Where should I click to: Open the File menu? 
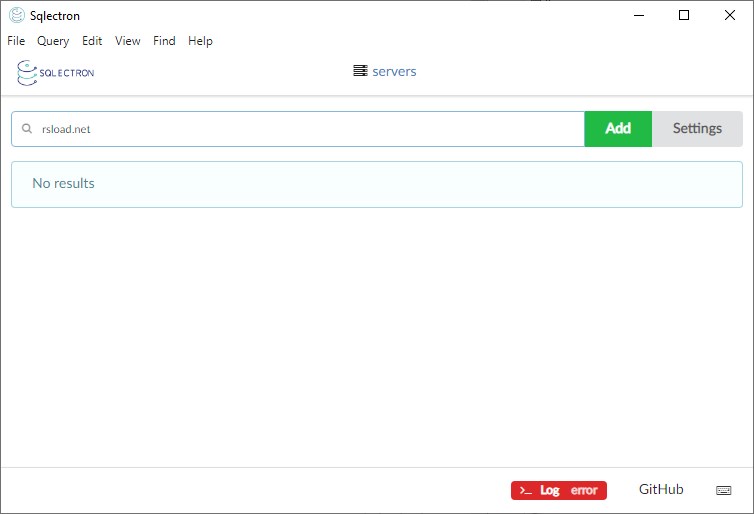pos(16,41)
